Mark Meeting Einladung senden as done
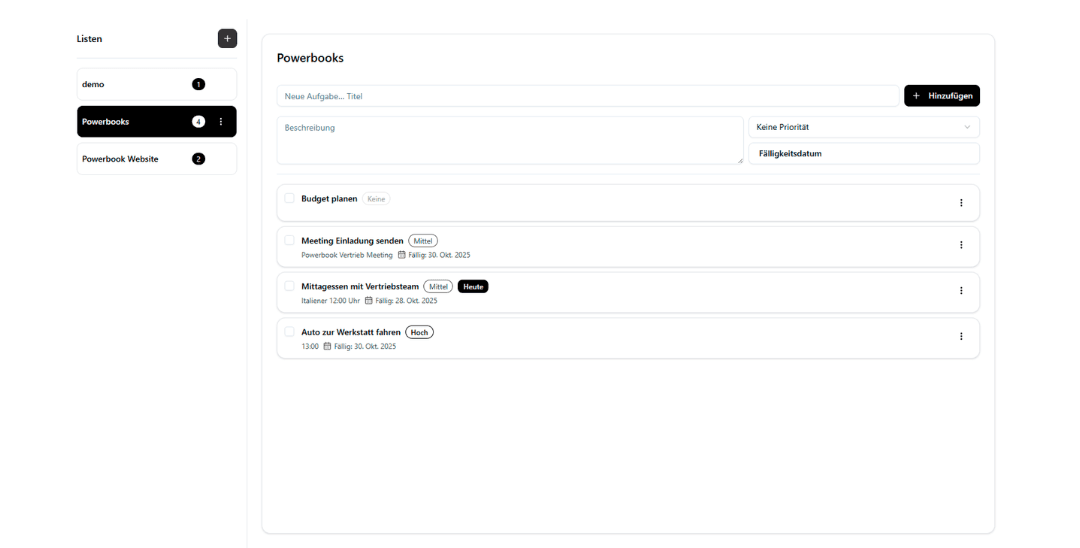This screenshot has width=1080, height=548. coord(289,240)
